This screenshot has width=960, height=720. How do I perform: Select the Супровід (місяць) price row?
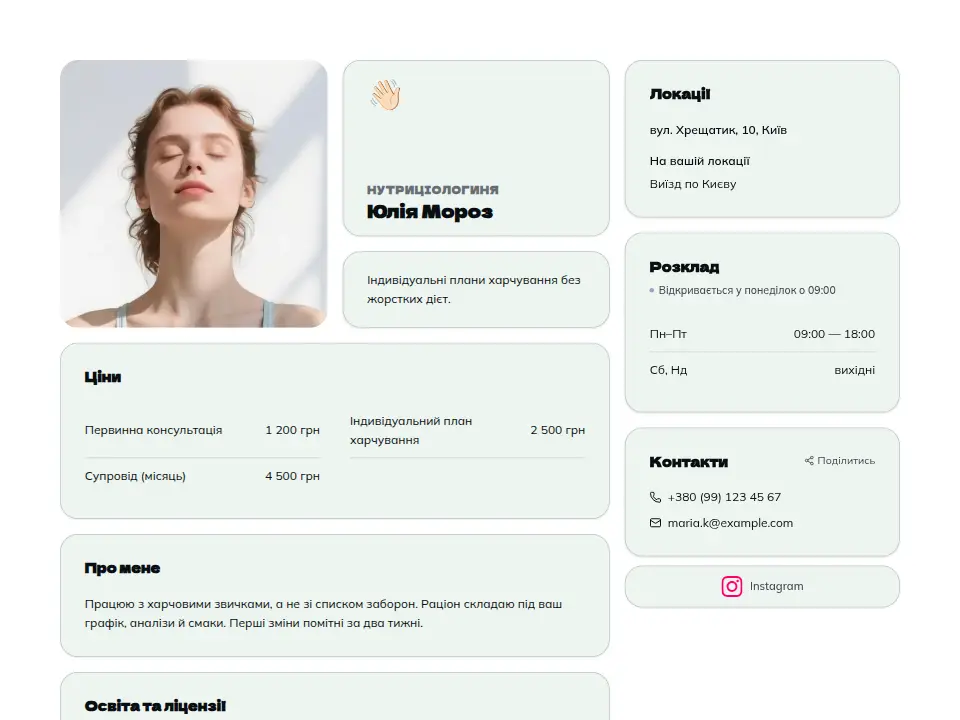click(x=202, y=476)
